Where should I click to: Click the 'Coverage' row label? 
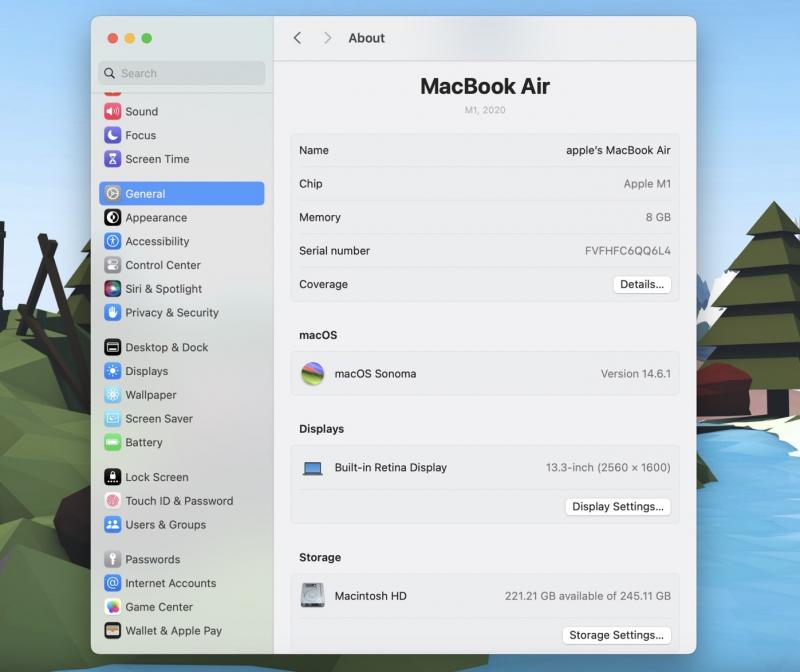323,284
